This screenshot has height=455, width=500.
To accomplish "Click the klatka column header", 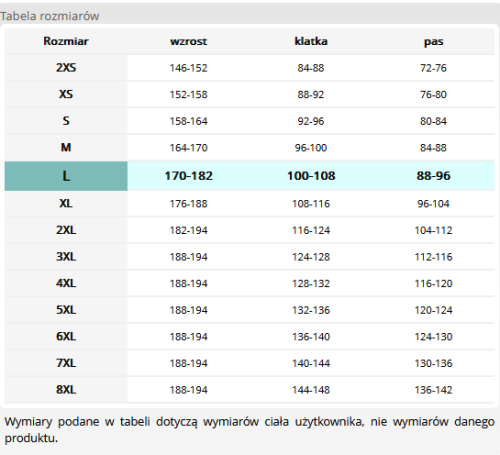I will click(311, 41).
